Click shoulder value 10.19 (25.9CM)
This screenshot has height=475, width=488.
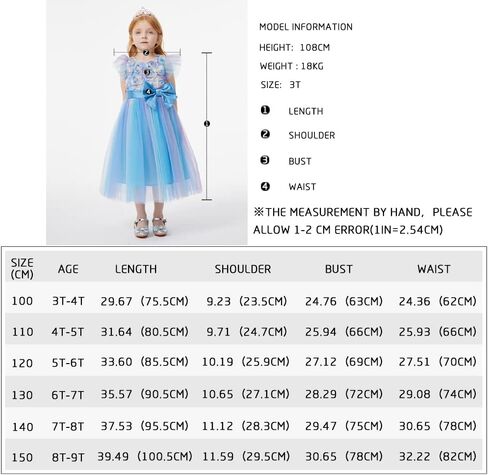pyautogui.click(x=246, y=362)
